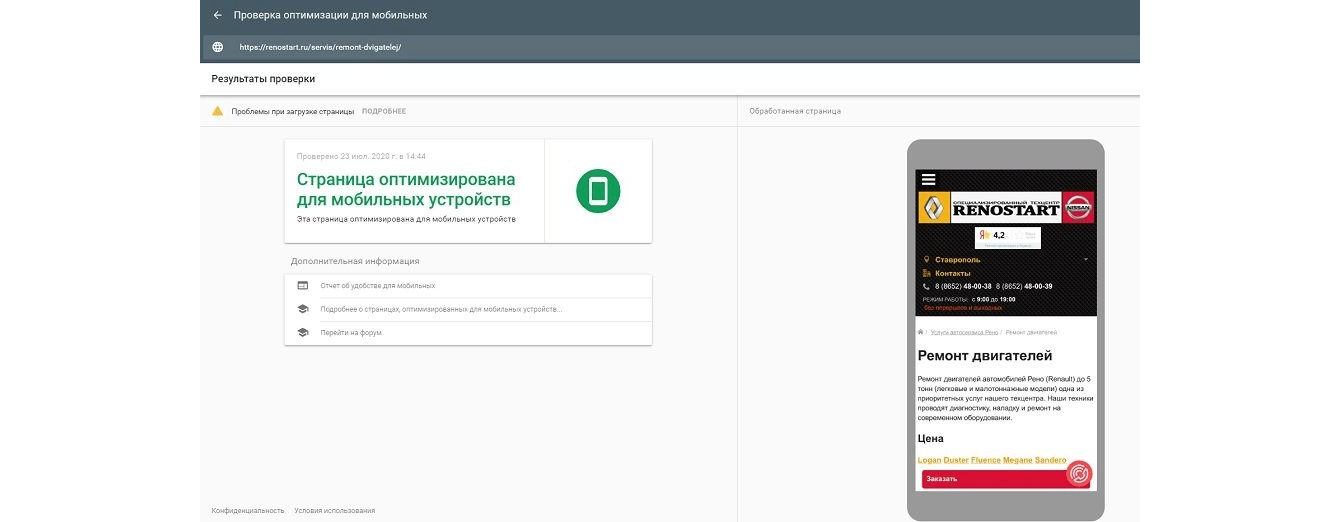This screenshot has width=1340, height=522.
Task: Select the Renault logo in phone preview
Action: click(x=934, y=208)
